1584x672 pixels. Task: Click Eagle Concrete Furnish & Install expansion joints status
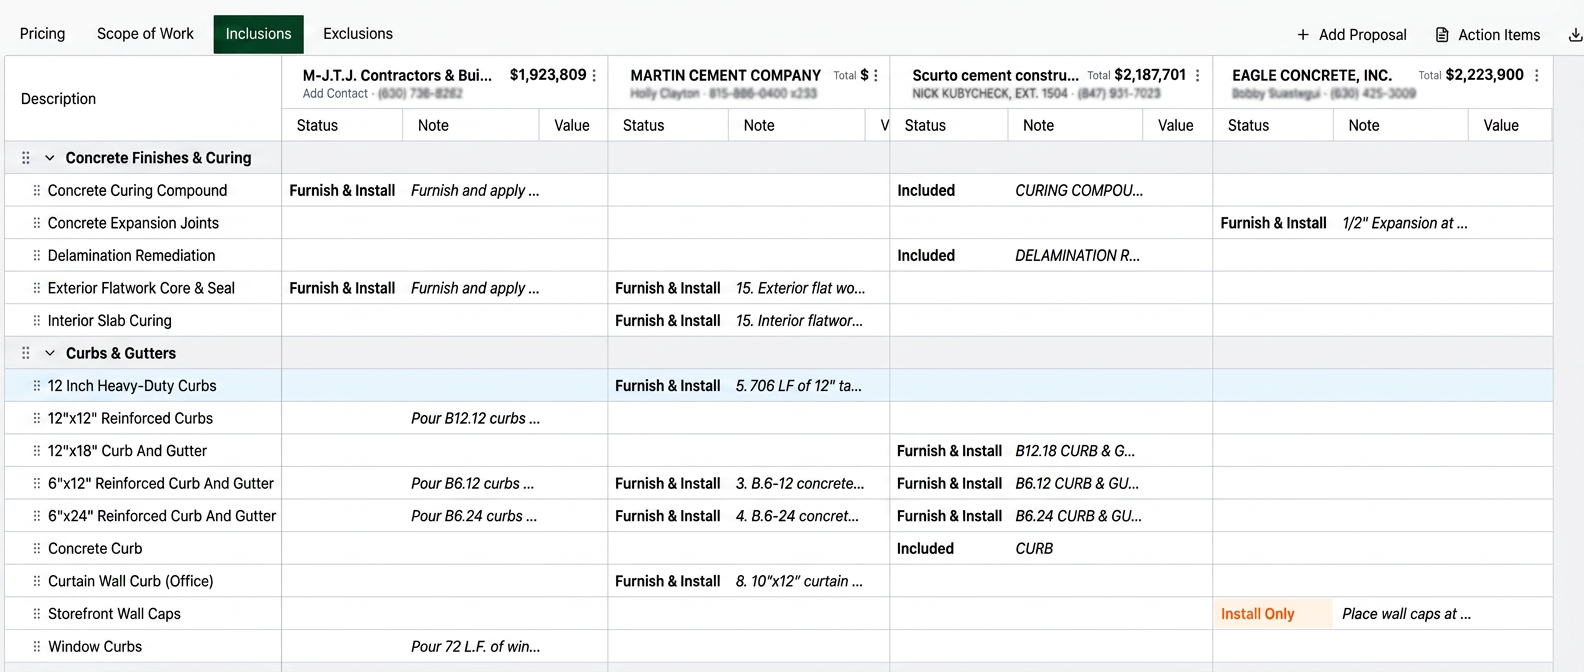(x=1273, y=223)
